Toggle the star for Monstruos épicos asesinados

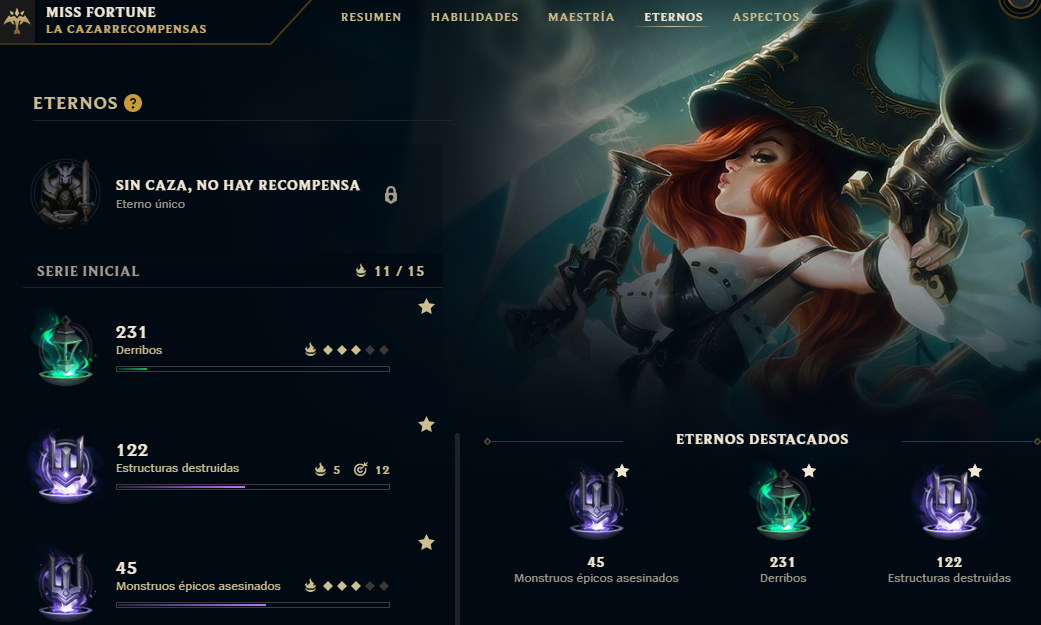pyautogui.click(x=426, y=542)
